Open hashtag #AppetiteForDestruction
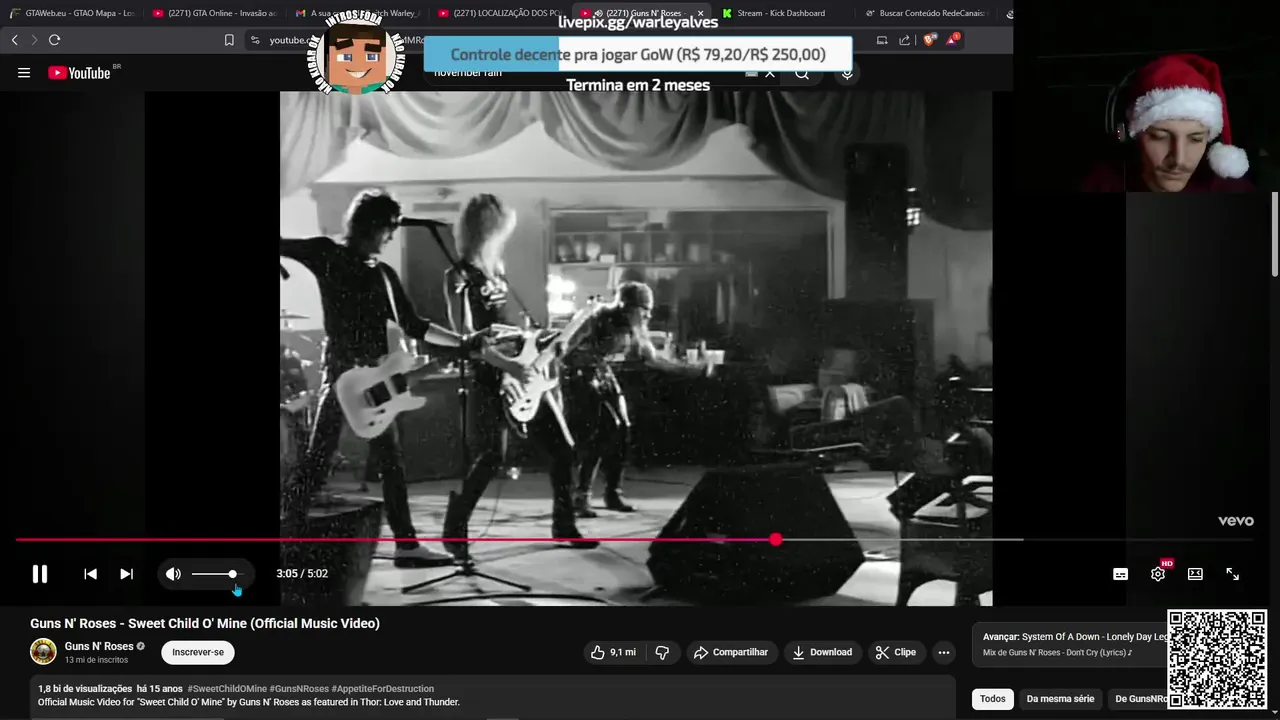Image resolution: width=1280 pixels, height=720 pixels. 383,689
